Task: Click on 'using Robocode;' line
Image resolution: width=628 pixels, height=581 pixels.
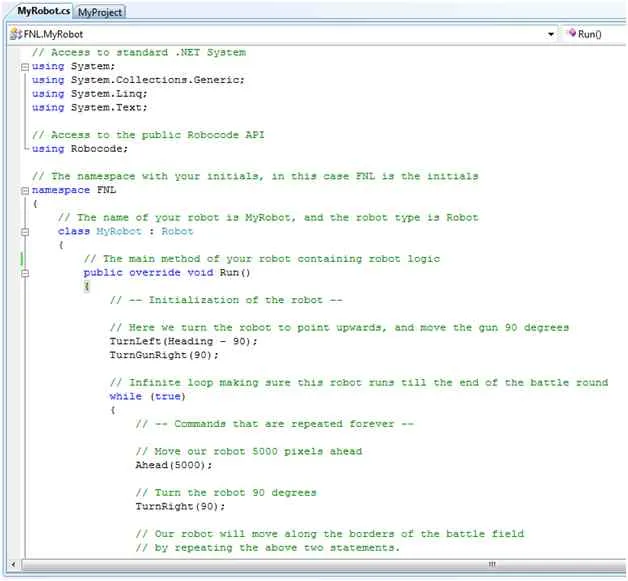Action: pos(80,149)
